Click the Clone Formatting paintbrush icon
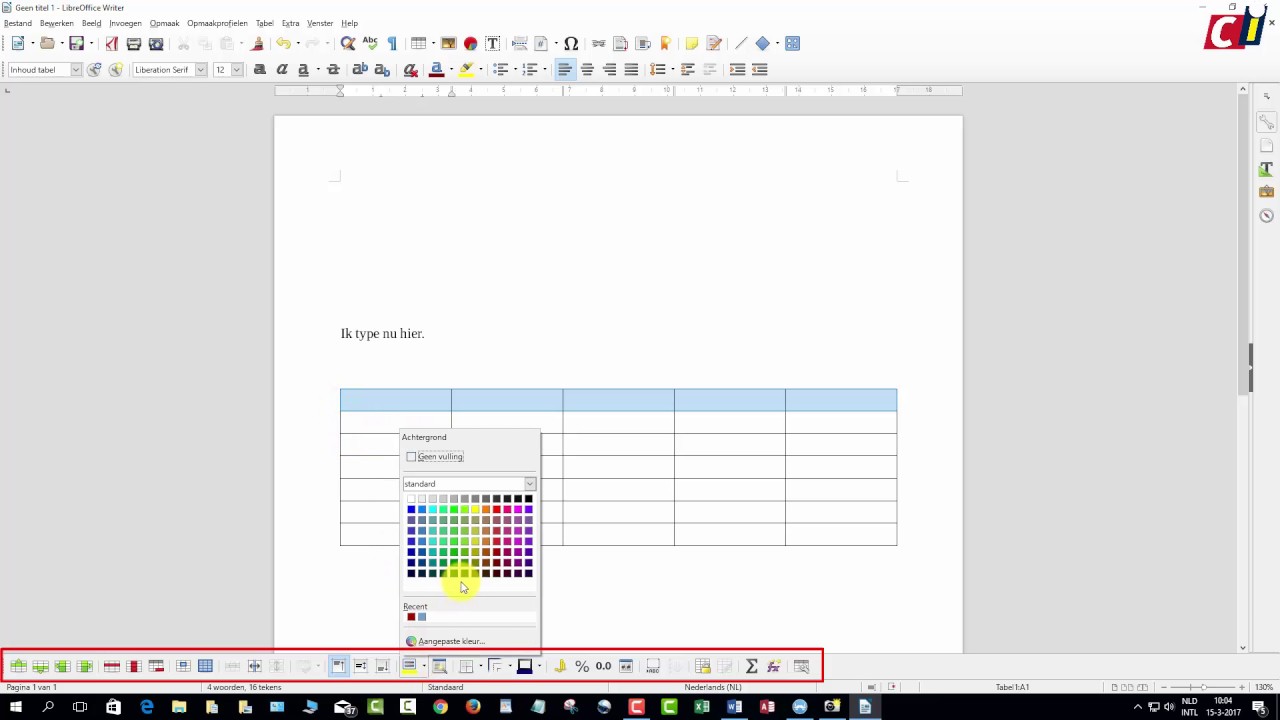The width and height of the screenshot is (1280, 720). 257,43
